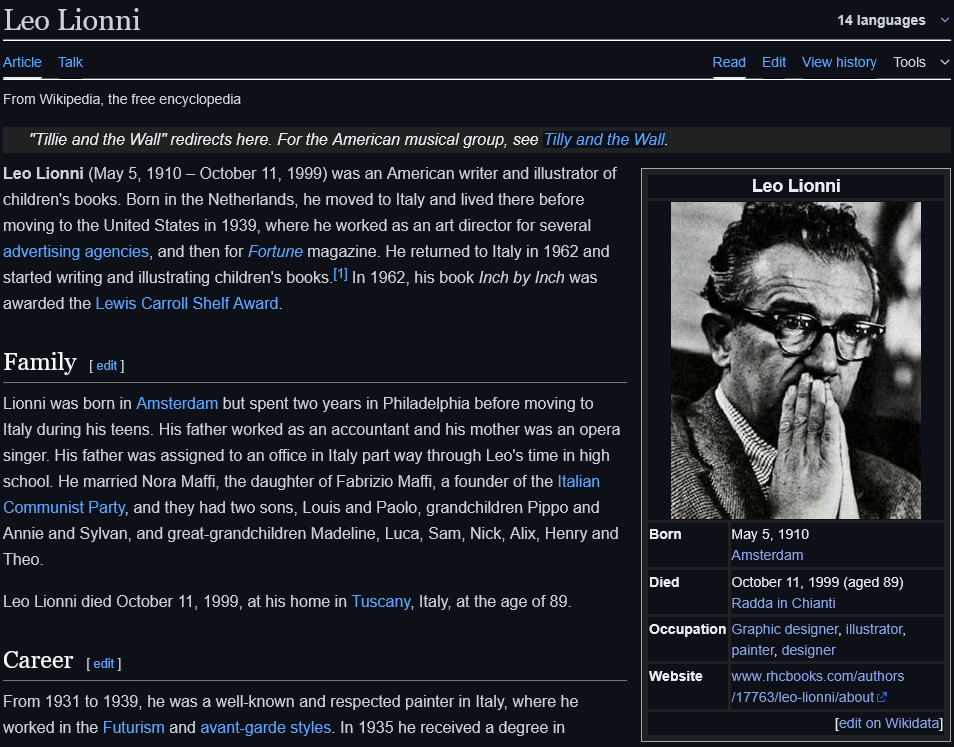Click the Died label in infobox
954x747 pixels.
[x=664, y=582]
